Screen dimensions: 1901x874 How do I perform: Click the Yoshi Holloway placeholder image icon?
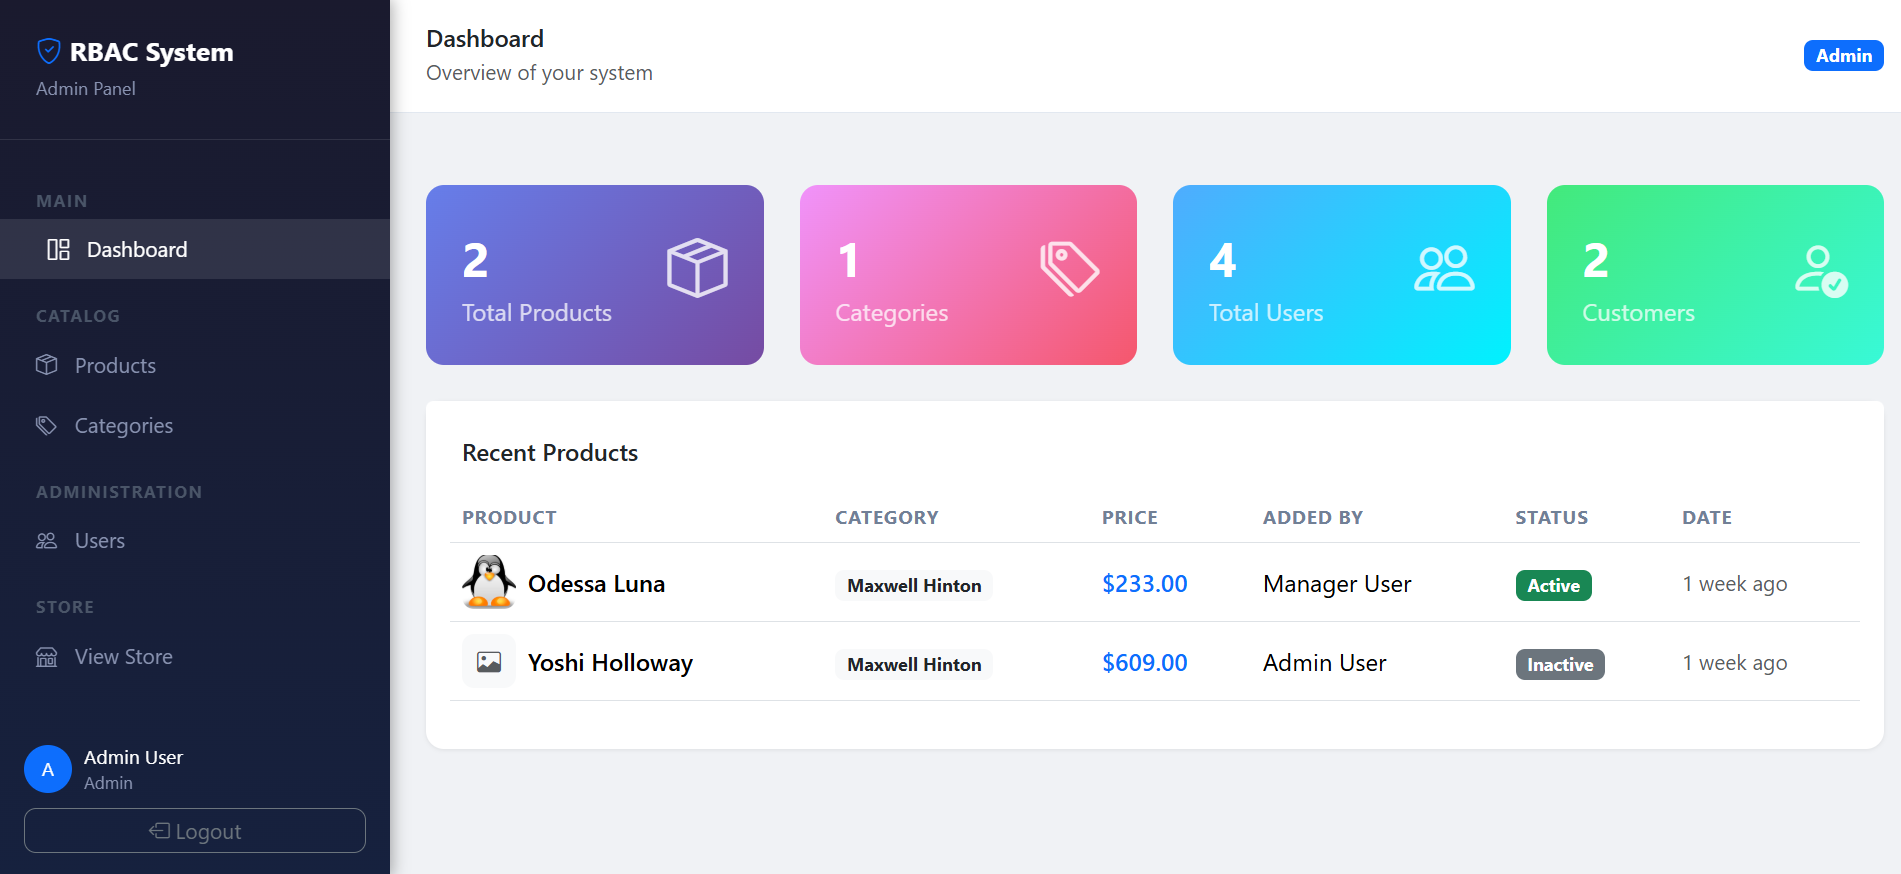click(489, 662)
